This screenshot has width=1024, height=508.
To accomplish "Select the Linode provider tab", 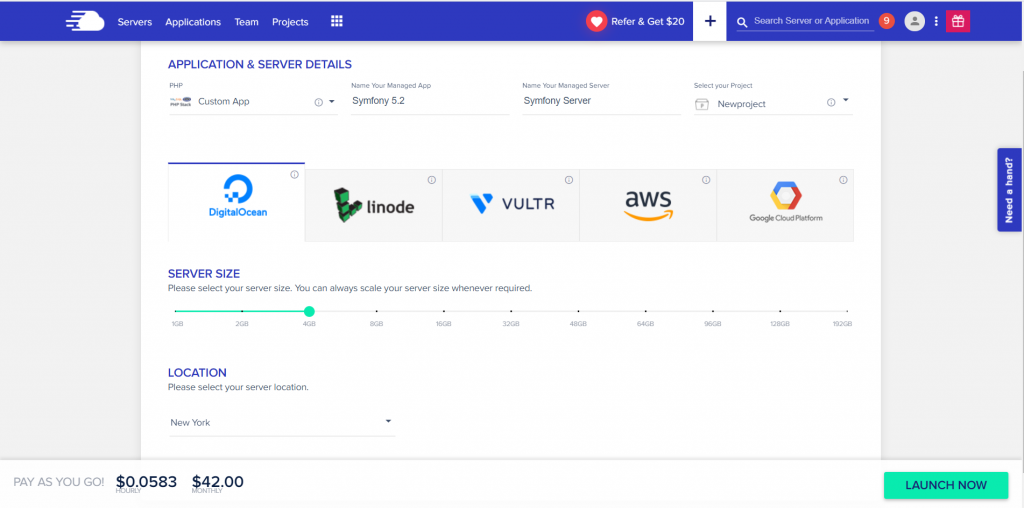I will [373, 205].
